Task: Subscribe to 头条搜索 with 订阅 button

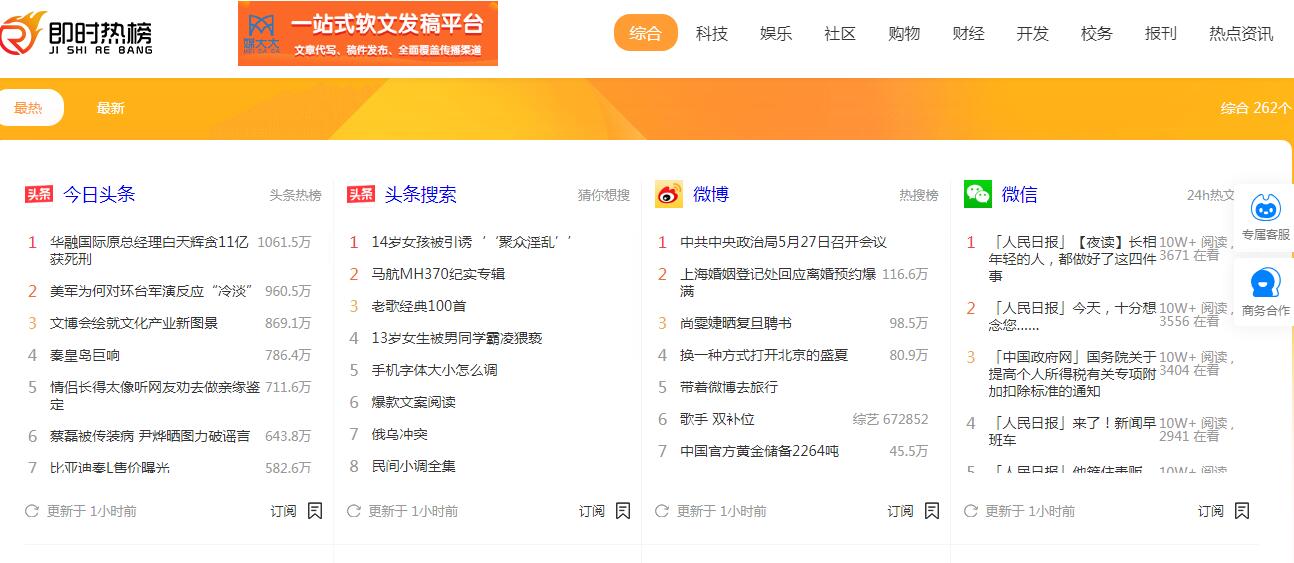Action: 592,511
